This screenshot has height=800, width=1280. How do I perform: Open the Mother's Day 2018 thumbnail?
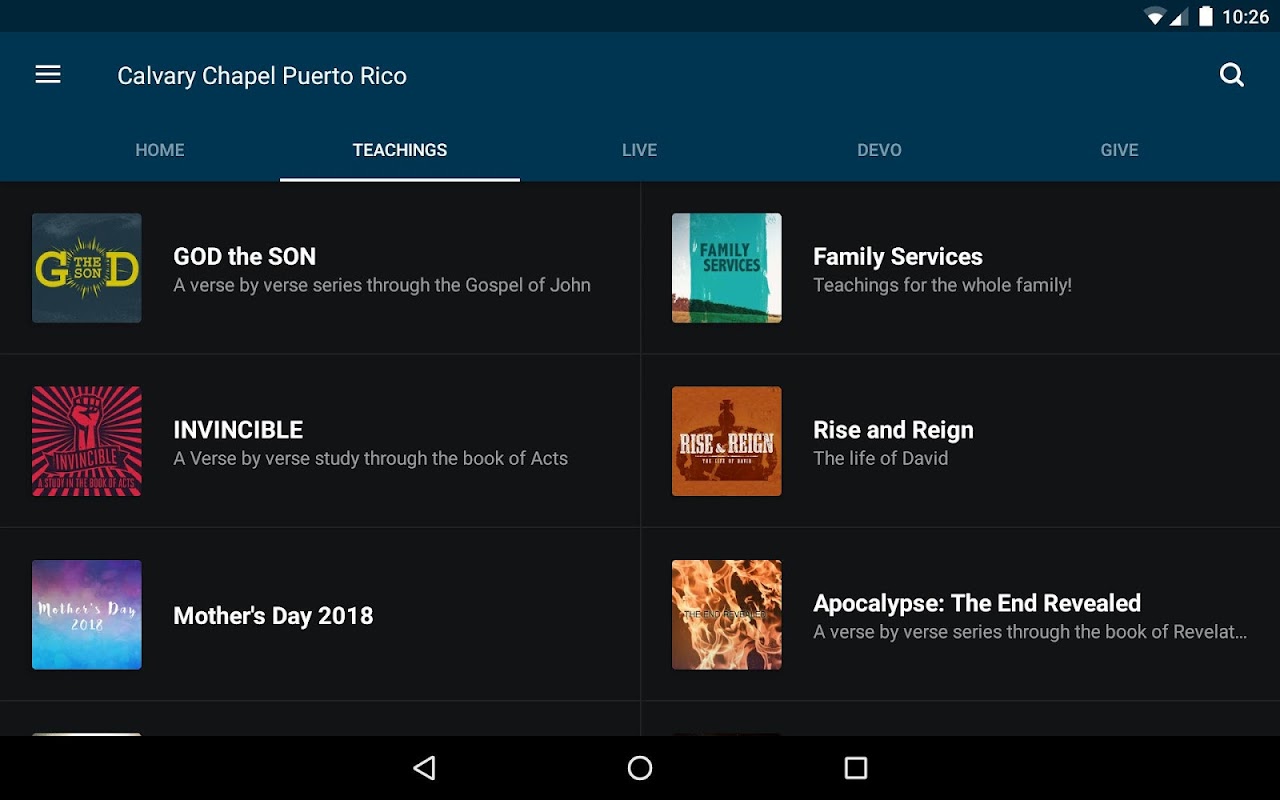(x=87, y=615)
